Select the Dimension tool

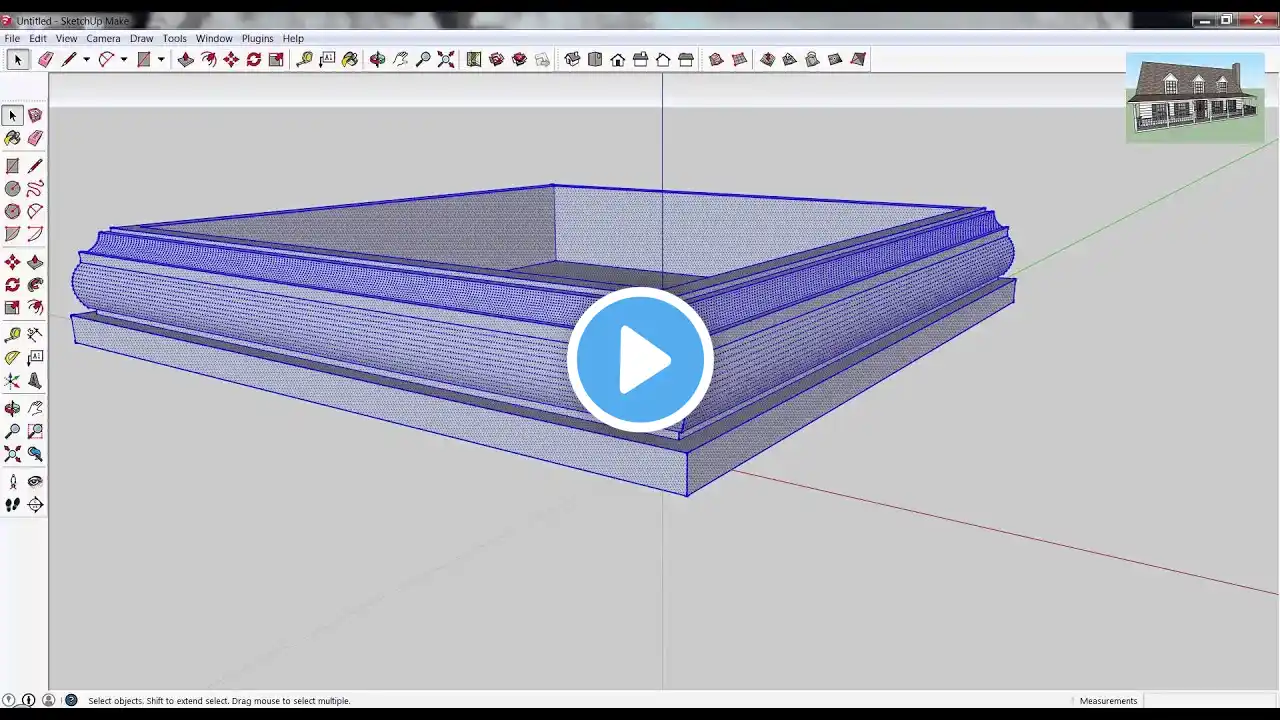tap(35, 335)
